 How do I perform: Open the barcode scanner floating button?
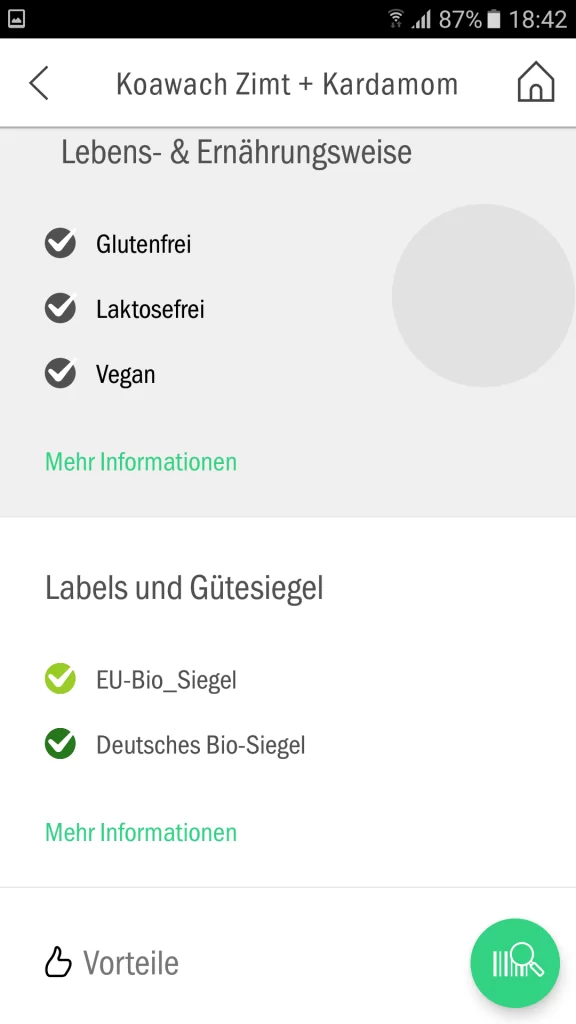[x=515, y=963]
